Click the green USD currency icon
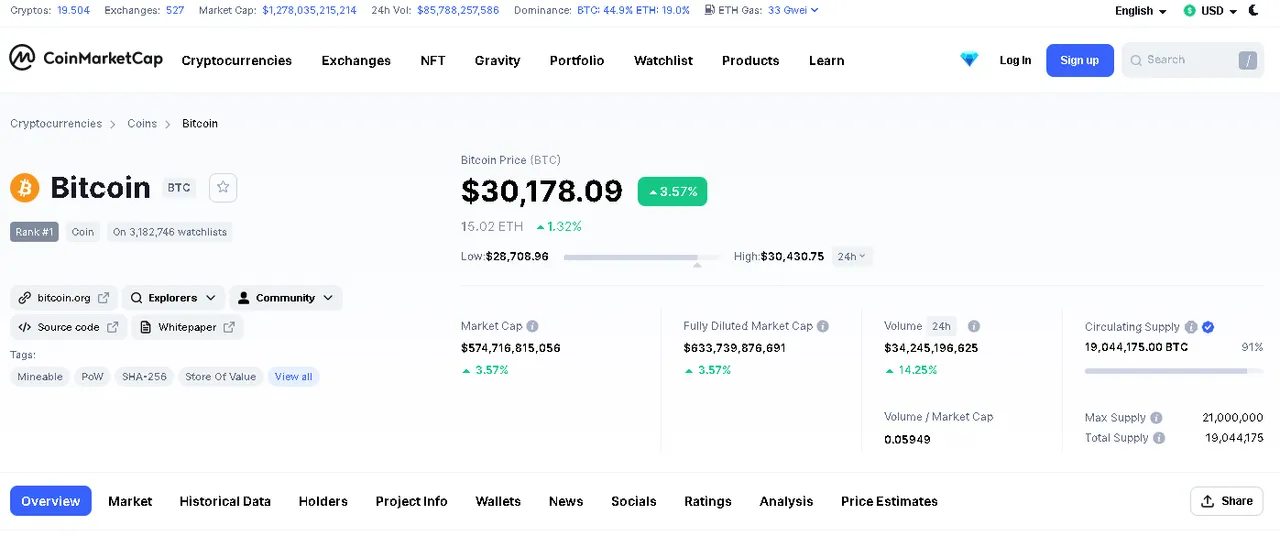This screenshot has width=1280, height=536. tap(1189, 11)
